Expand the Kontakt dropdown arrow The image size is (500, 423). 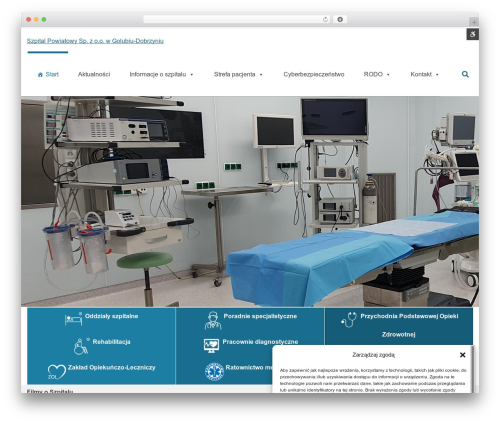(x=437, y=75)
